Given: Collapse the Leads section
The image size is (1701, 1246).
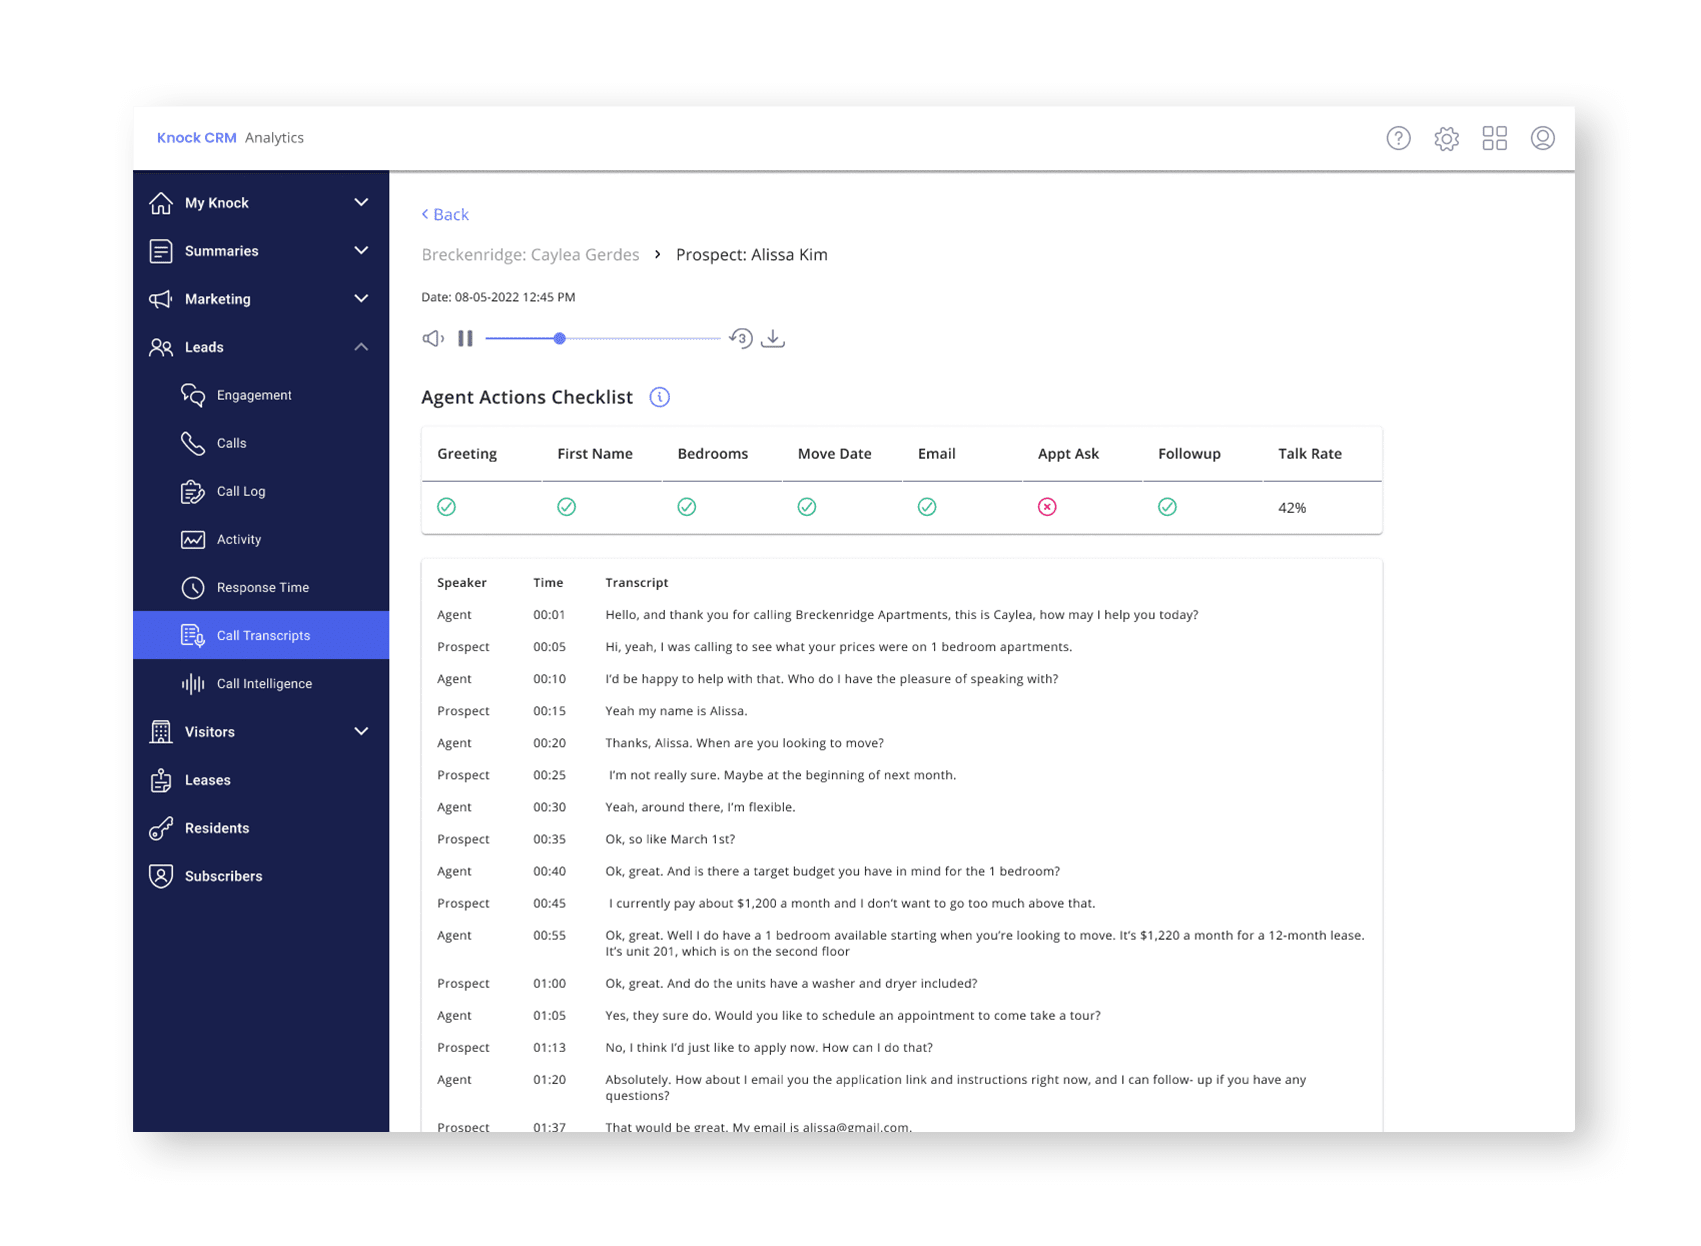Looking at the screenshot, I should click(x=361, y=347).
